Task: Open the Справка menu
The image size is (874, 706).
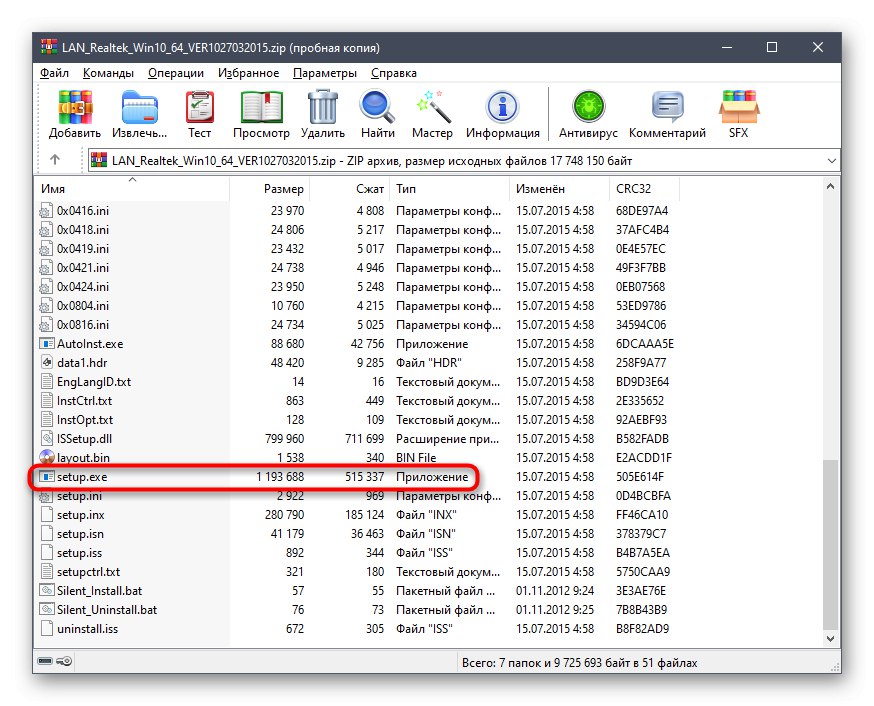Action: coord(394,73)
